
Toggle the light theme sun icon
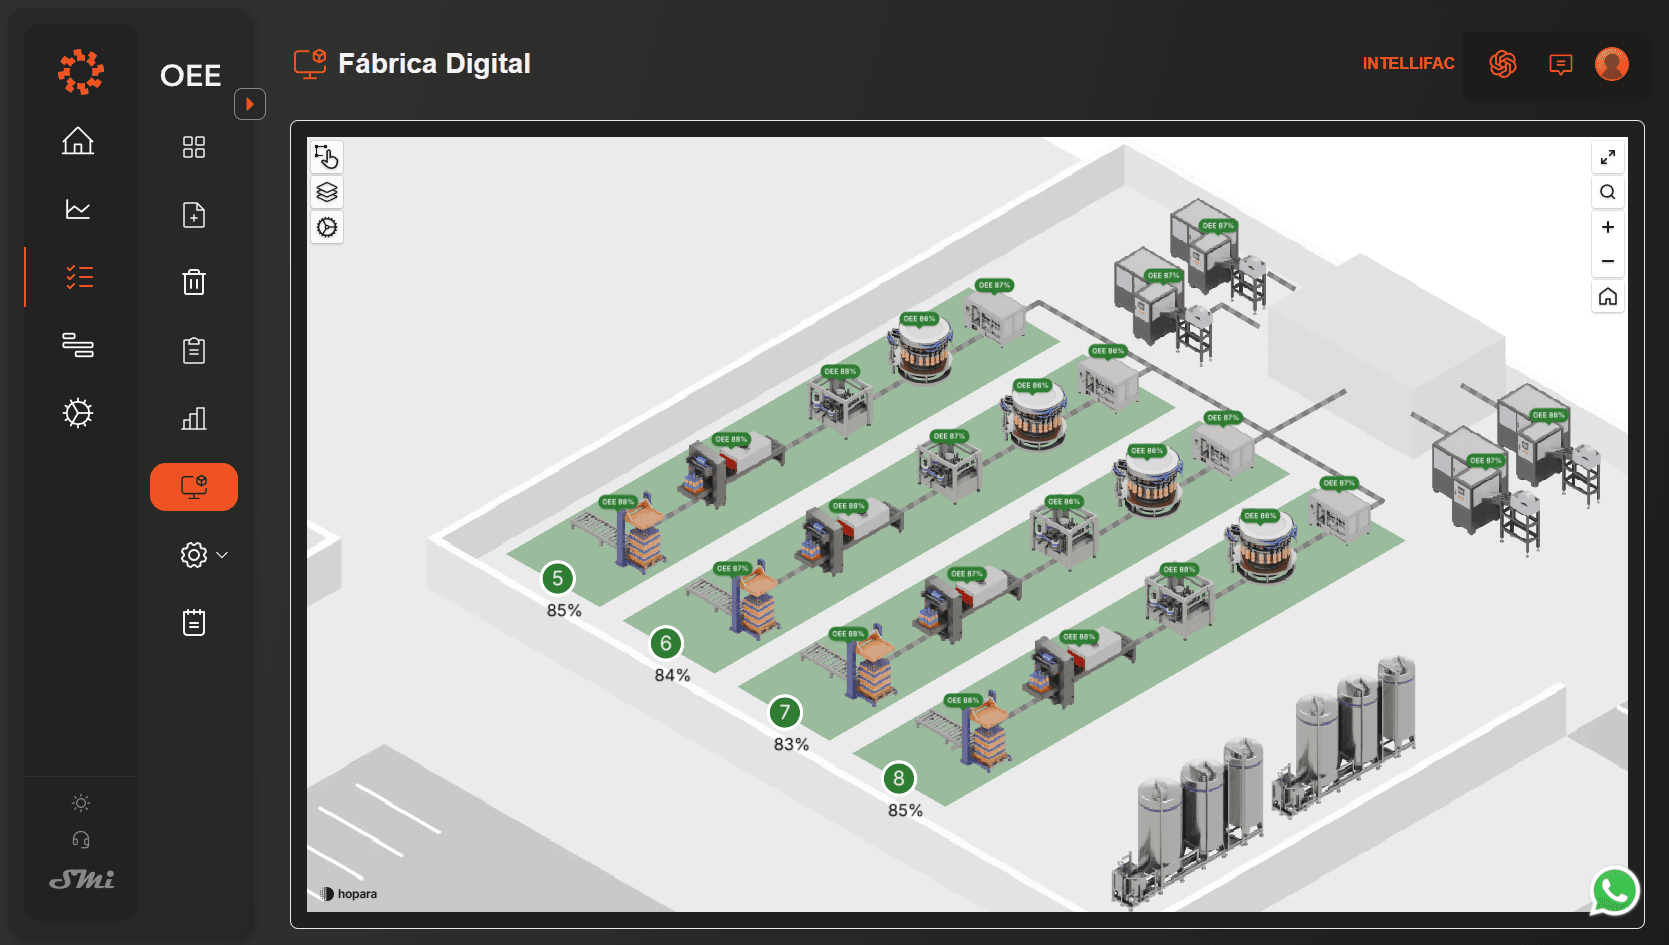click(x=81, y=803)
